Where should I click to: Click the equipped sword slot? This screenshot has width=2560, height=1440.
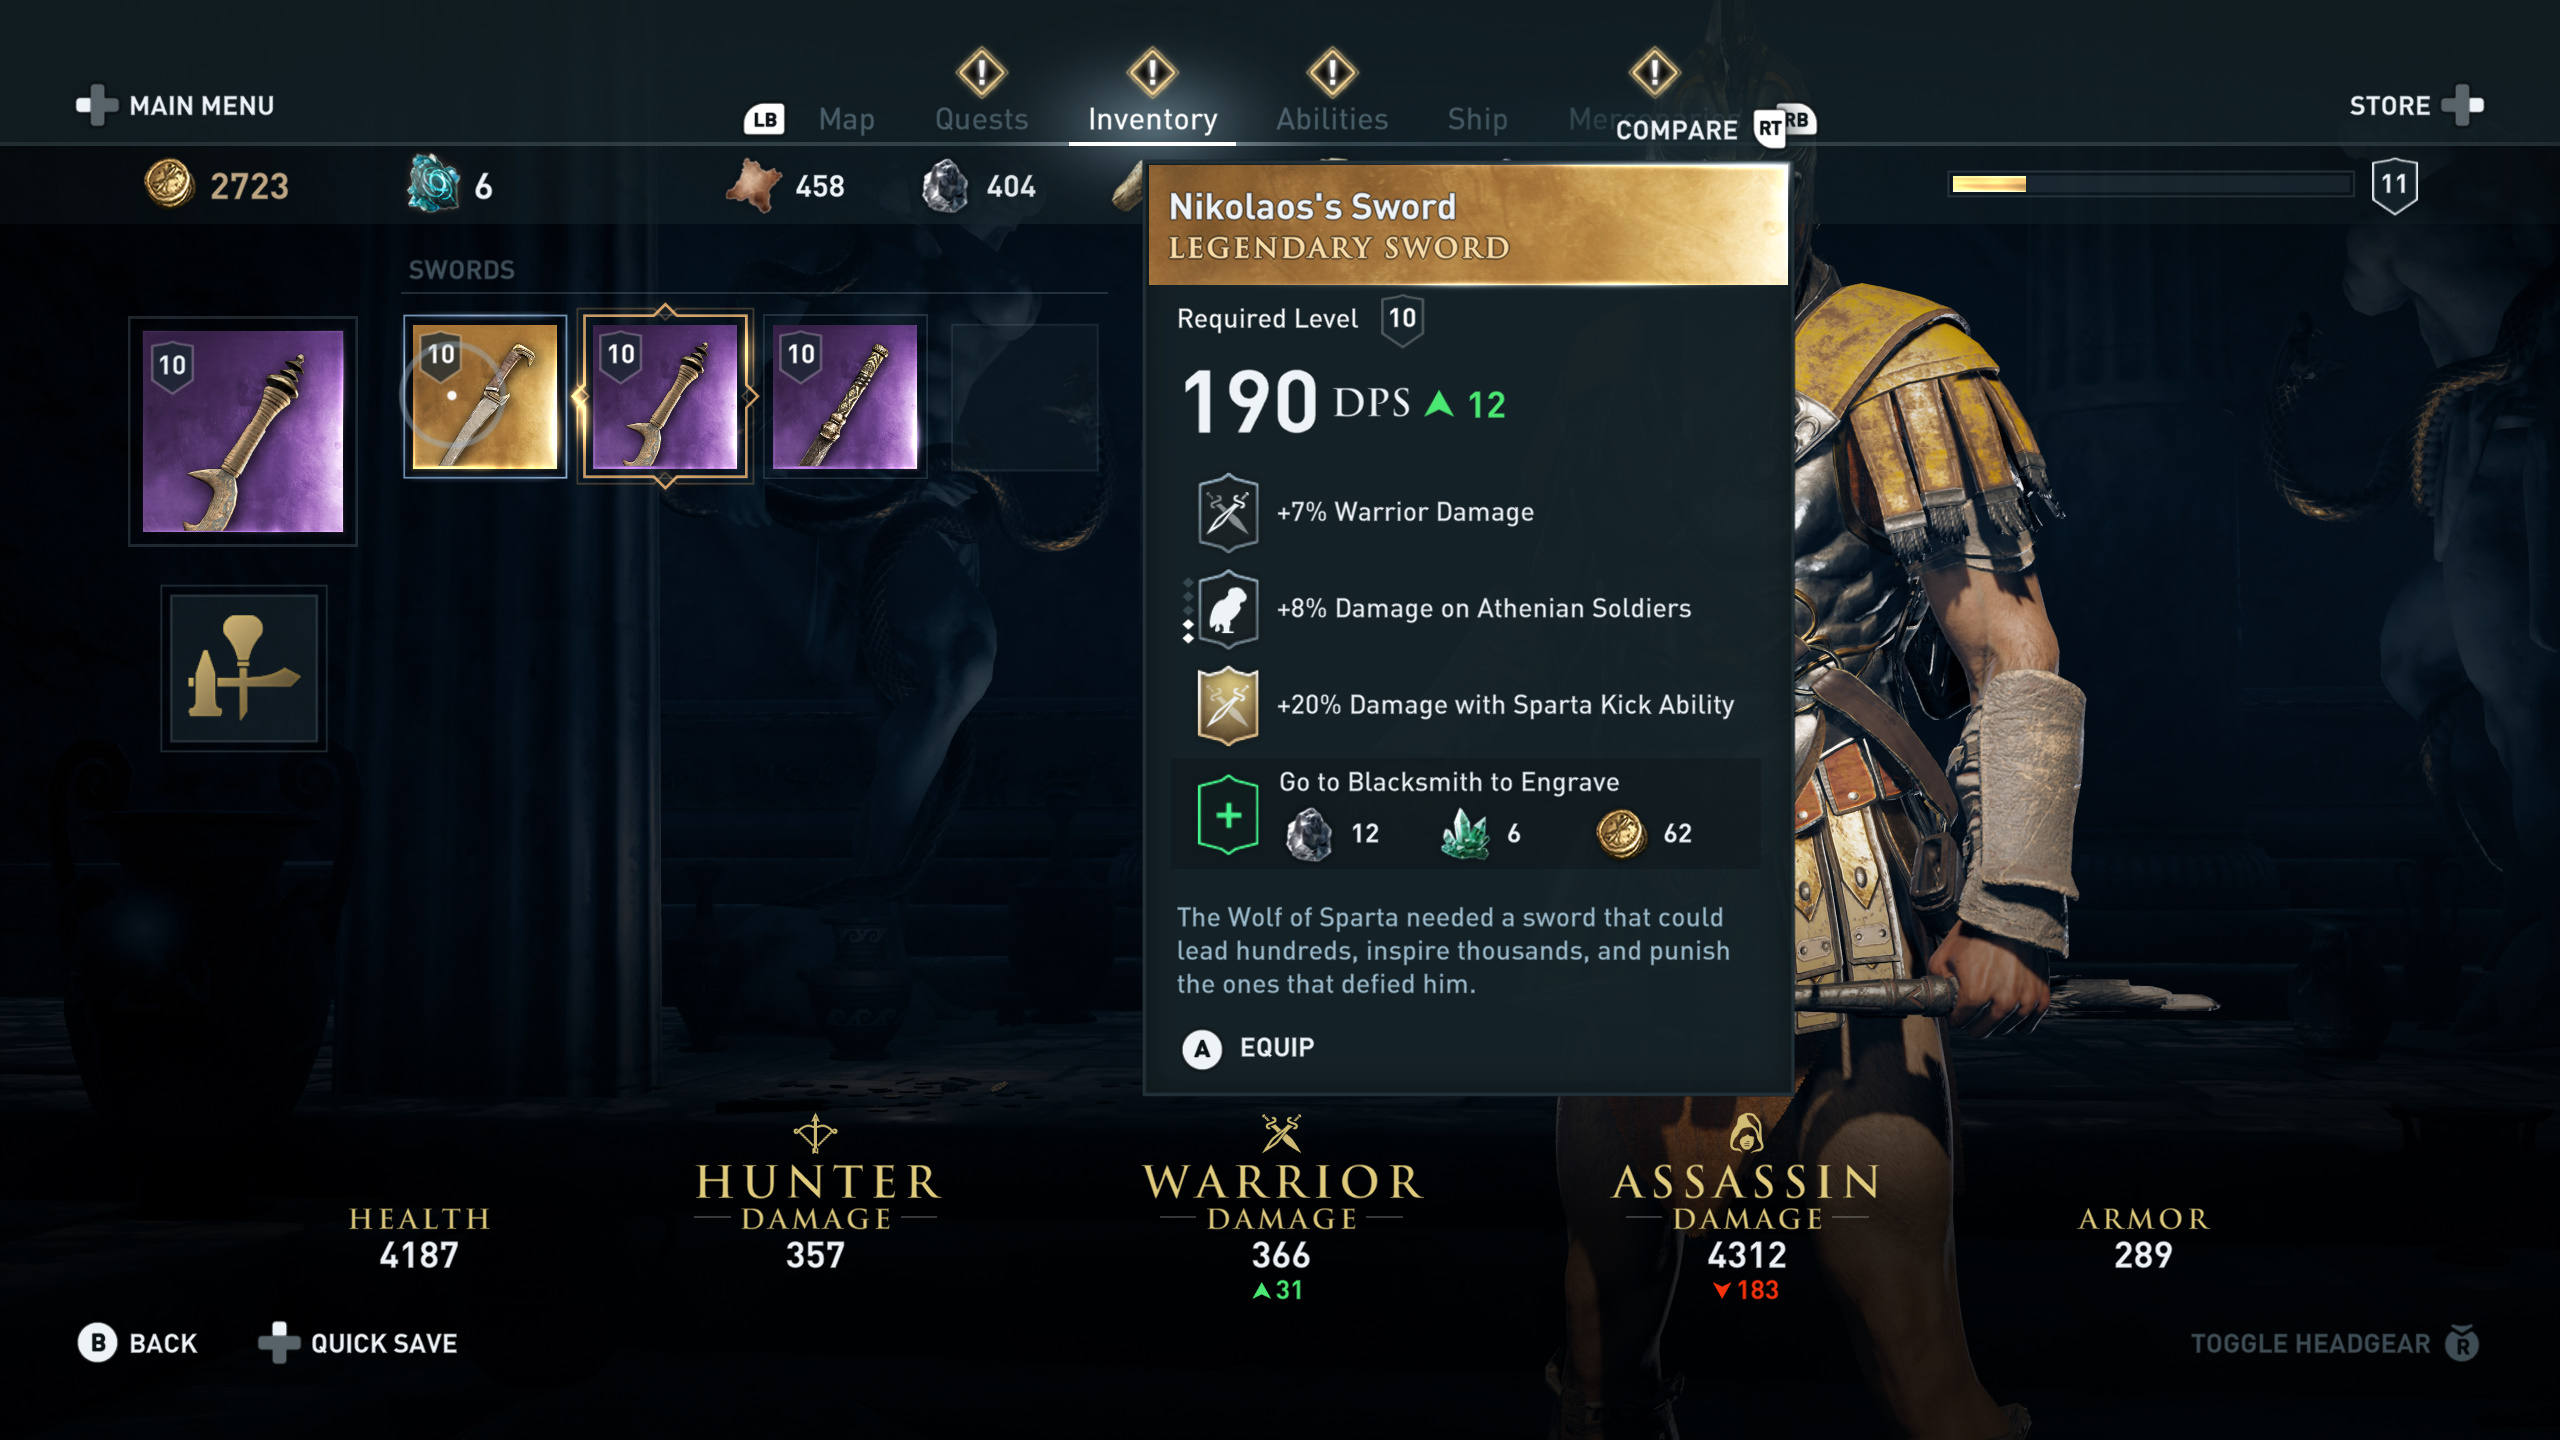(243, 431)
